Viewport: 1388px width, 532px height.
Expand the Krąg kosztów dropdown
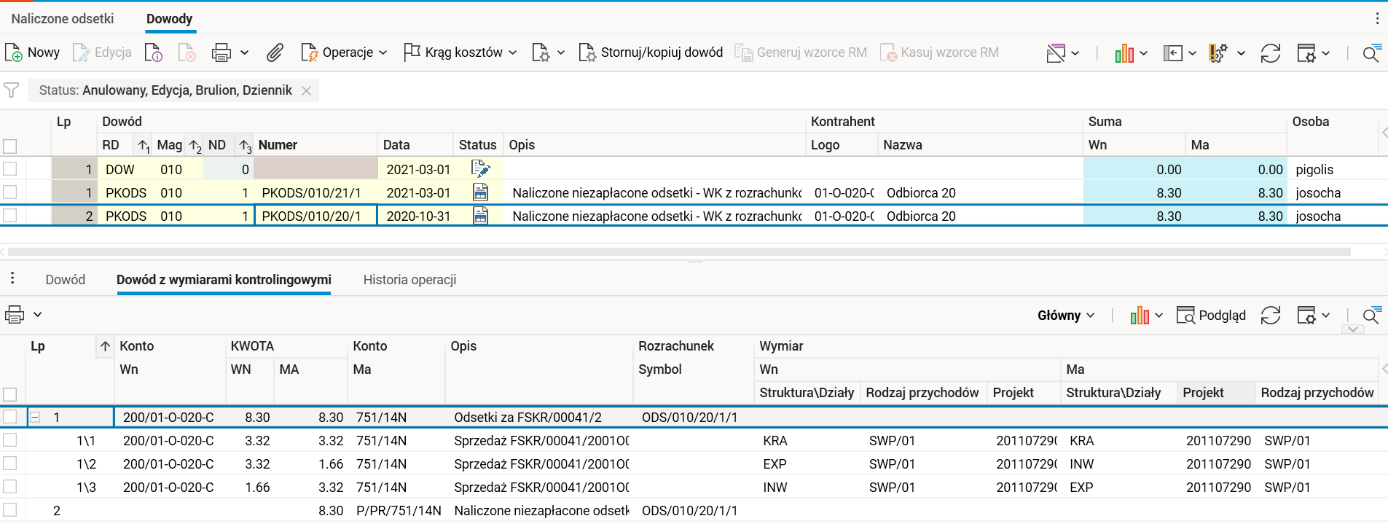click(460, 53)
